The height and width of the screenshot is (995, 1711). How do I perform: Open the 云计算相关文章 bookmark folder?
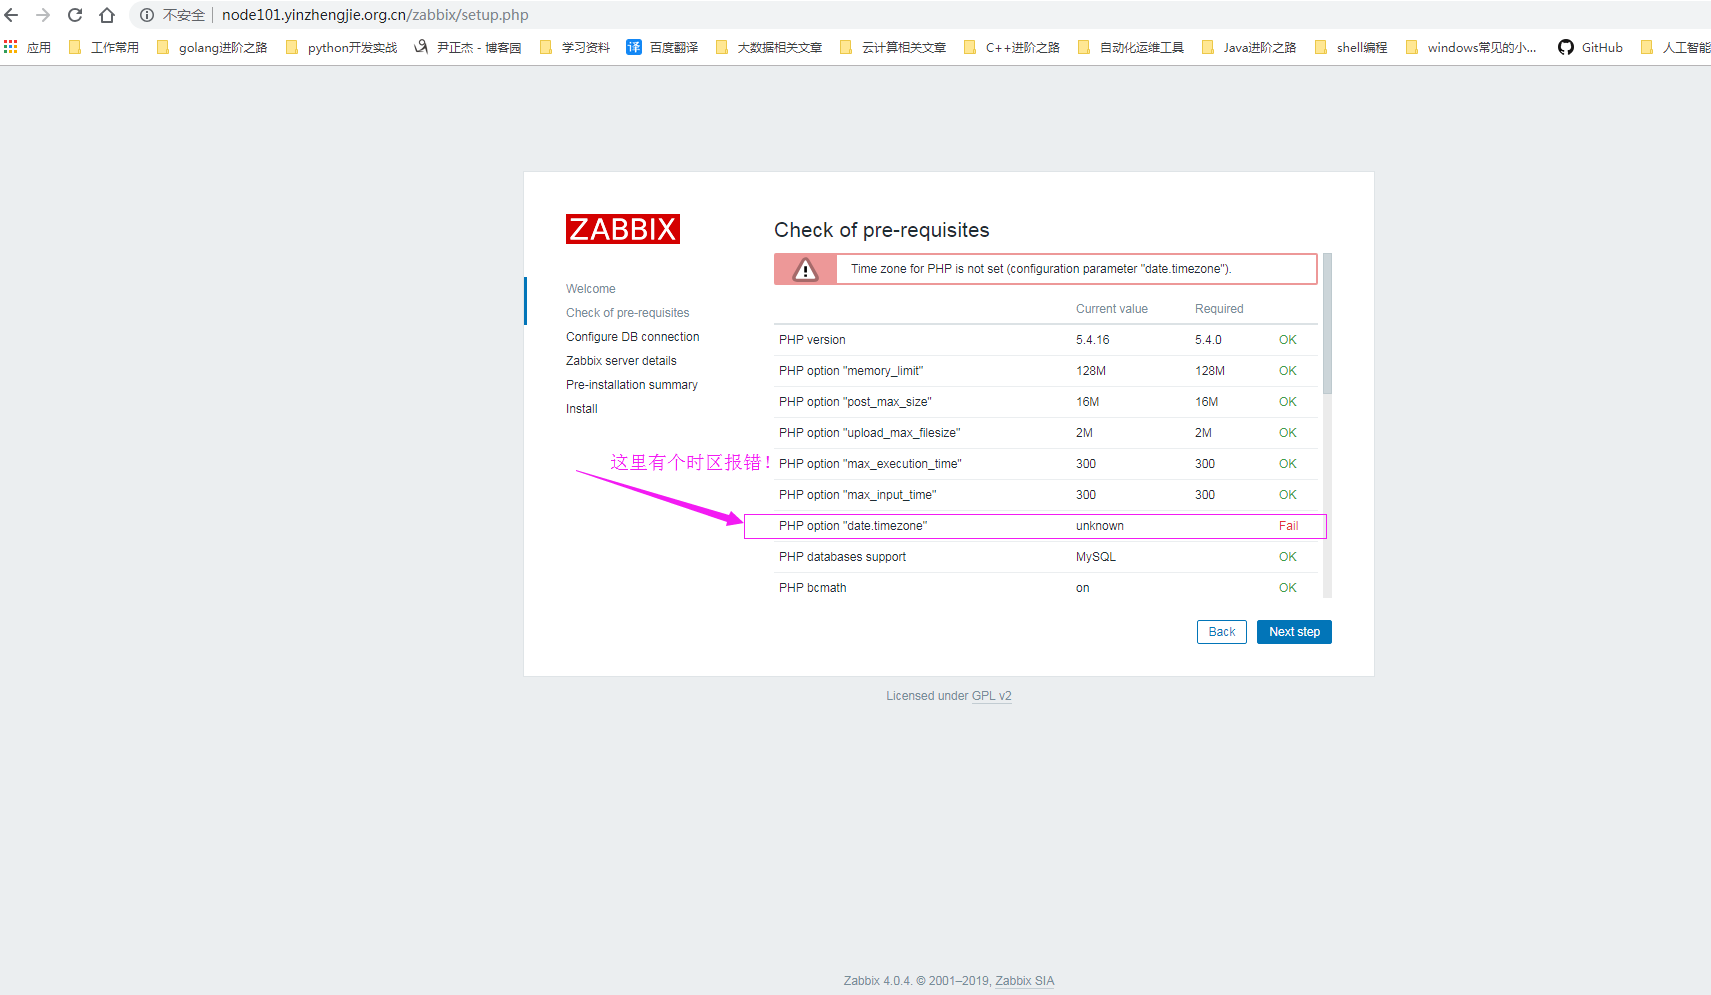pos(893,47)
